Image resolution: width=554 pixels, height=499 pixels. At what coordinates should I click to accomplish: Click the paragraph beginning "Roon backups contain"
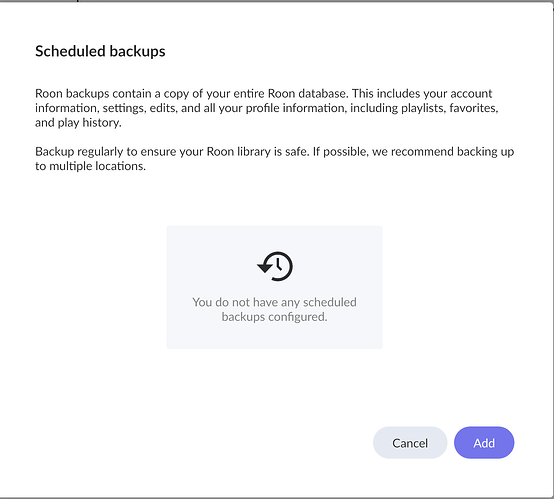click(267, 108)
